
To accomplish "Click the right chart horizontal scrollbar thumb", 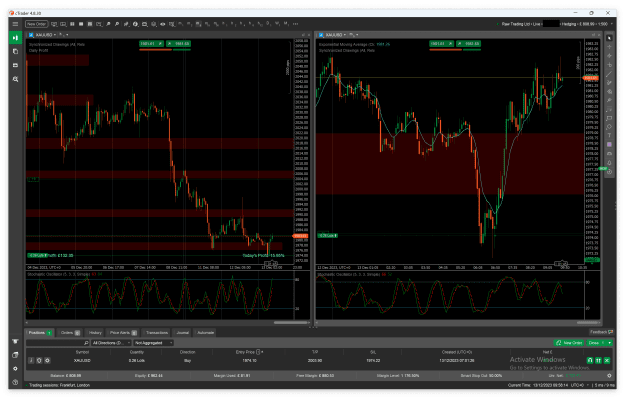I will (587, 322).
